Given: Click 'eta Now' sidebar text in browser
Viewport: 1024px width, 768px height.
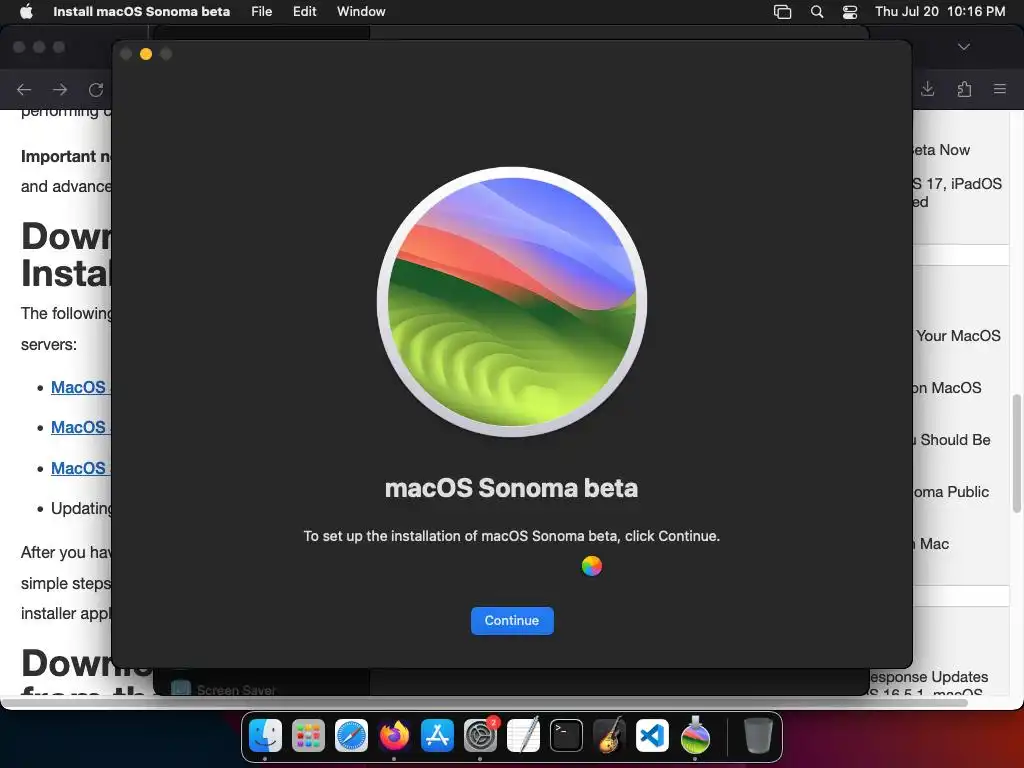Looking at the screenshot, I should [941, 150].
